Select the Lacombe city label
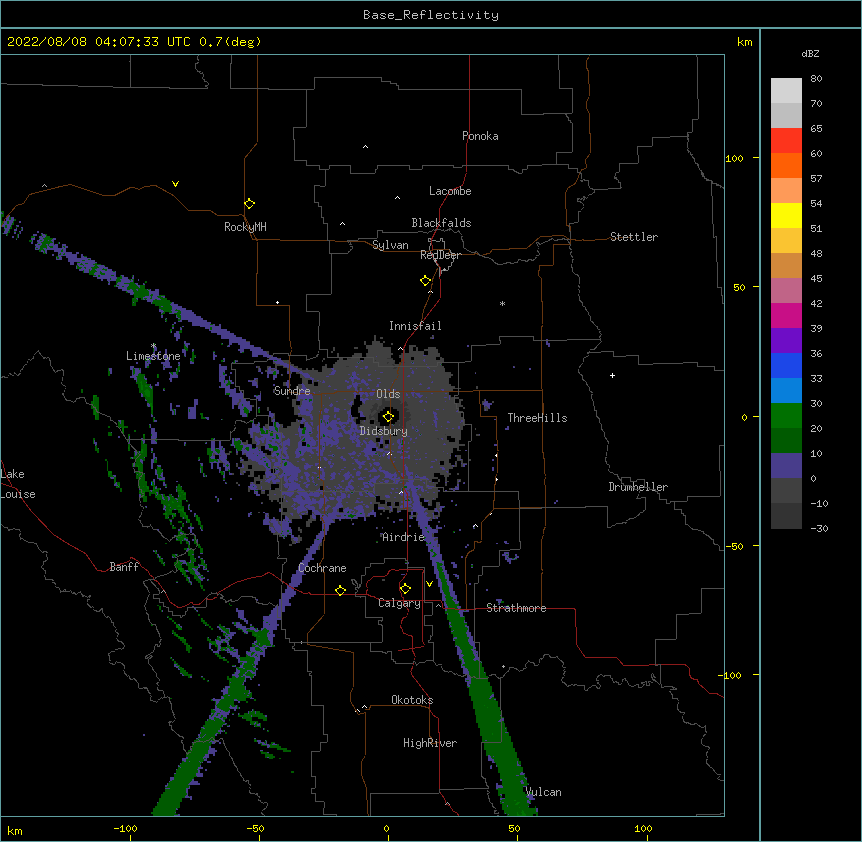This screenshot has height=842, width=862. tap(450, 191)
